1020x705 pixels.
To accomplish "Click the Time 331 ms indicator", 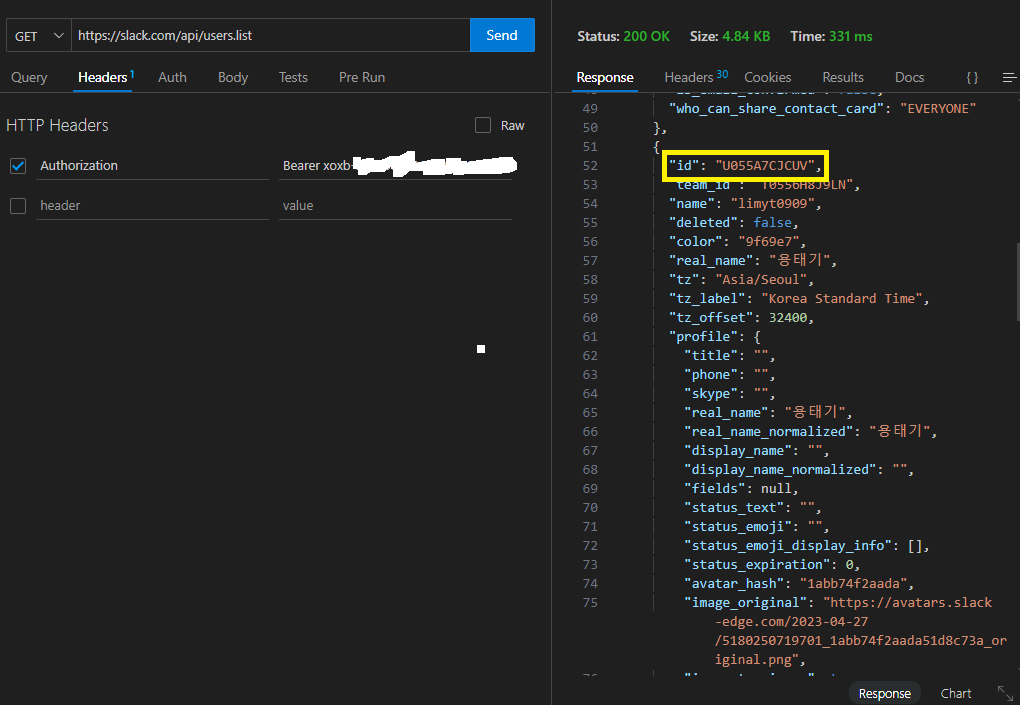I will pyautogui.click(x=831, y=36).
